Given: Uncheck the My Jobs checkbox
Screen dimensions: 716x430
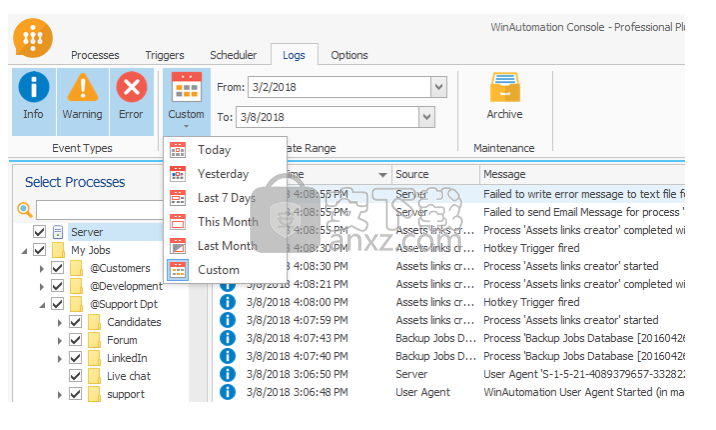Looking at the screenshot, I should (x=40, y=250).
